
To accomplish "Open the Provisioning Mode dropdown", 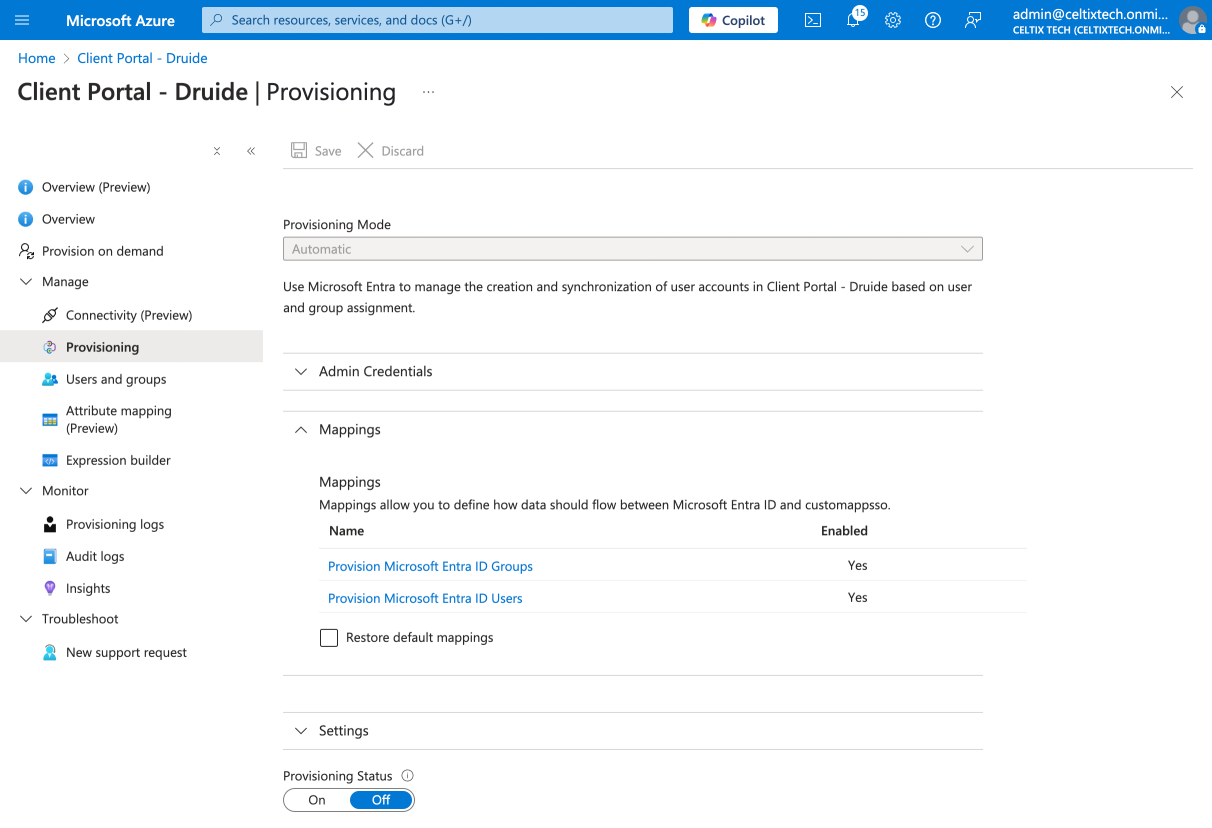I will [632, 249].
